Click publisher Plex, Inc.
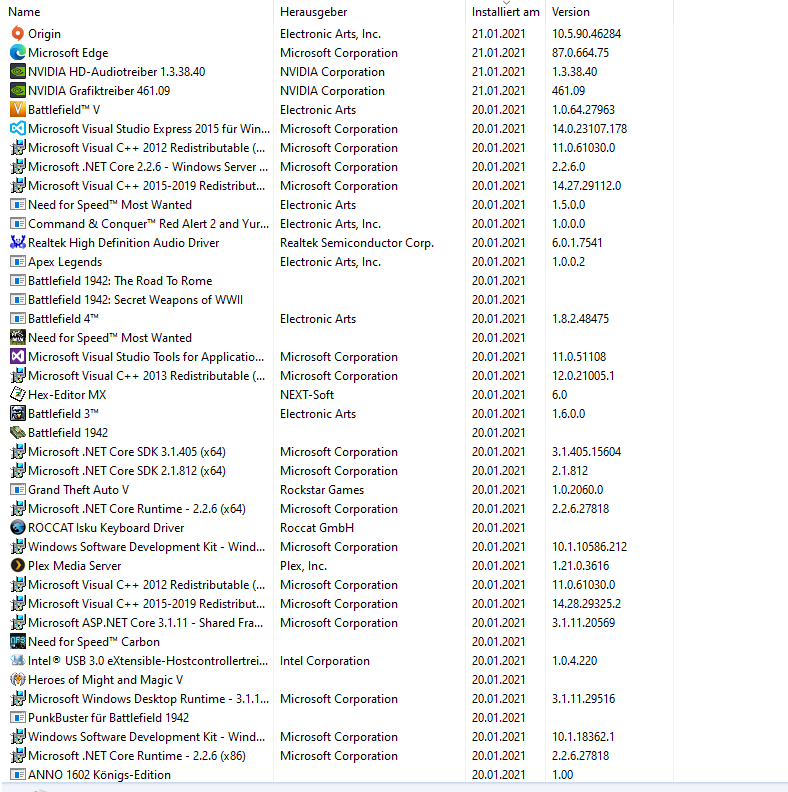The width and height of the screenshot is (788, 792). point(304,566)
